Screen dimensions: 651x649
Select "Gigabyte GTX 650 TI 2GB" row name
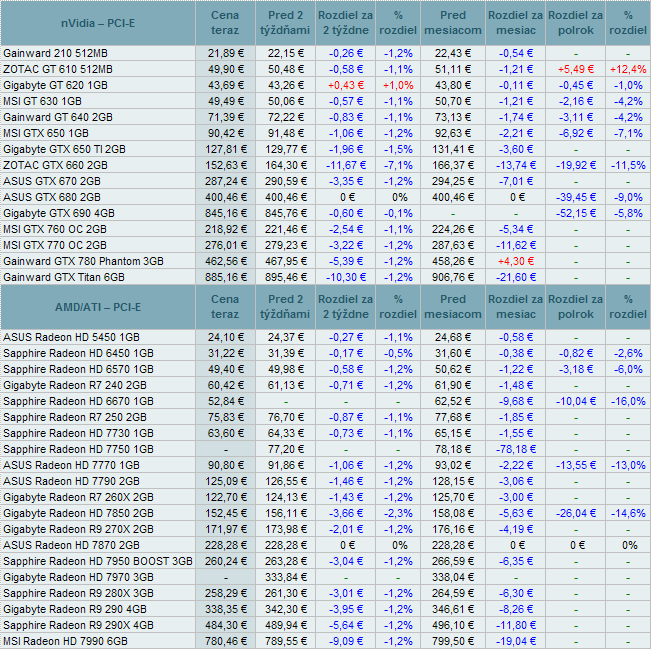coord(64,149)
